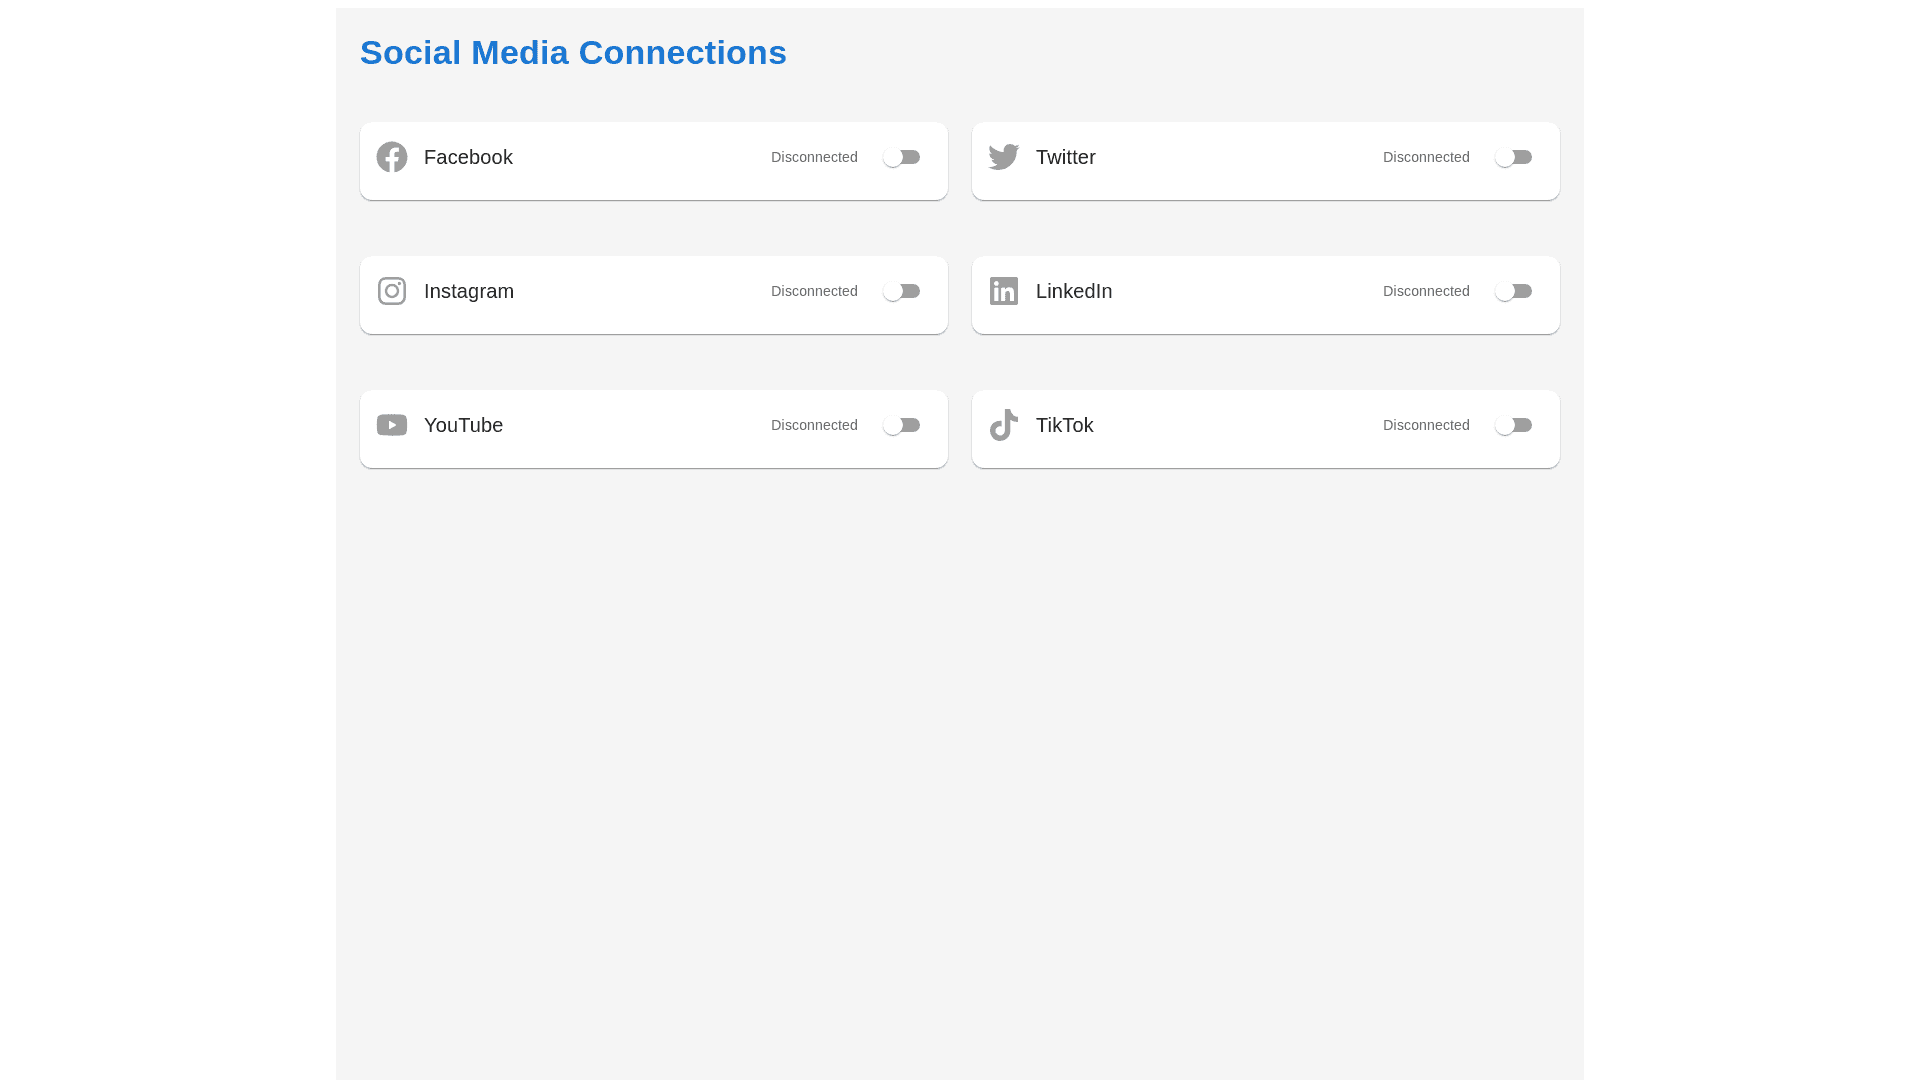The width and height of the screenshot is (1920, 1080).
Task: Toggle the Instagram connection switch
Action: [x=902, y=291]
